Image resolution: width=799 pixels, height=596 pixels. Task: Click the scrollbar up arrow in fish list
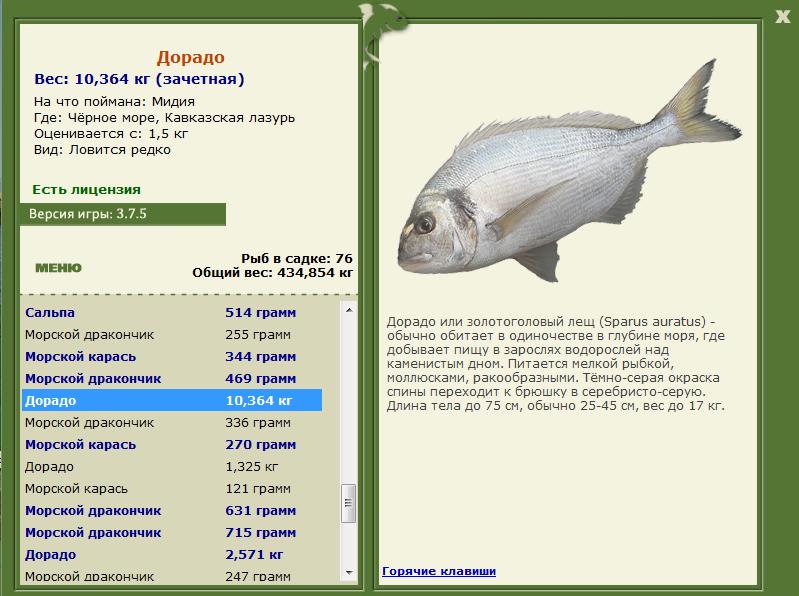point(349,310)
